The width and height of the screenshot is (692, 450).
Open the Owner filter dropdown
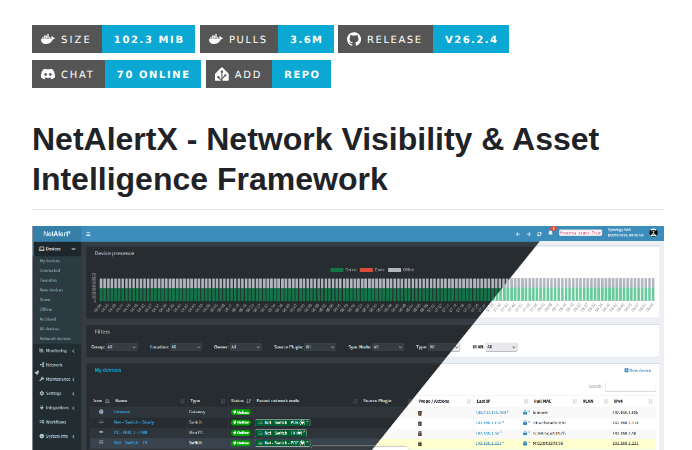246,347
